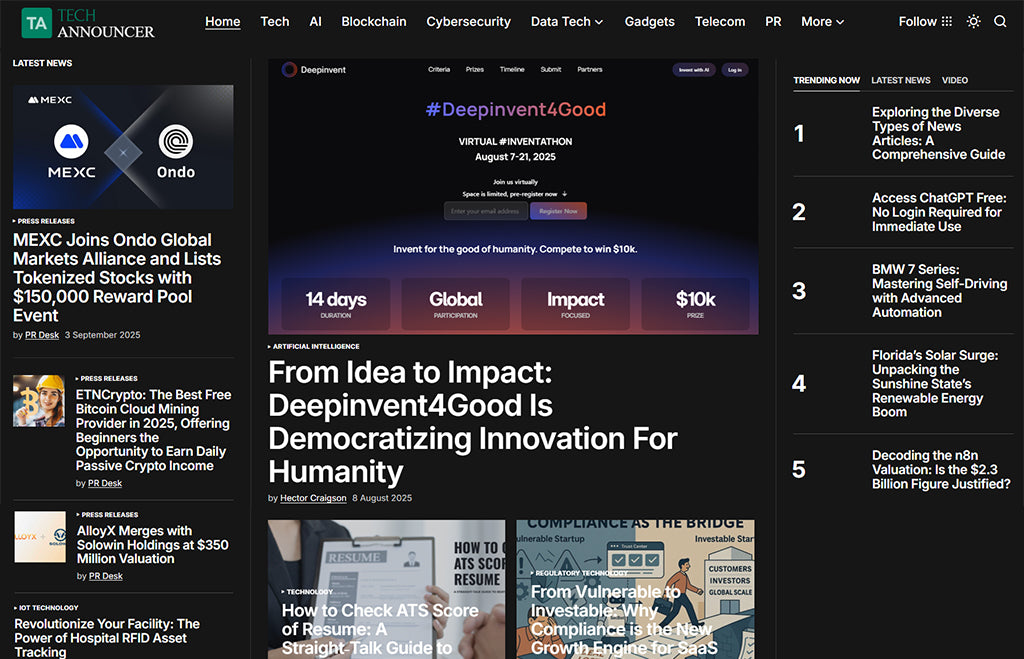Select the Trending Now tab
Viewport: 1024px width, 659px height.
point(826,80)
